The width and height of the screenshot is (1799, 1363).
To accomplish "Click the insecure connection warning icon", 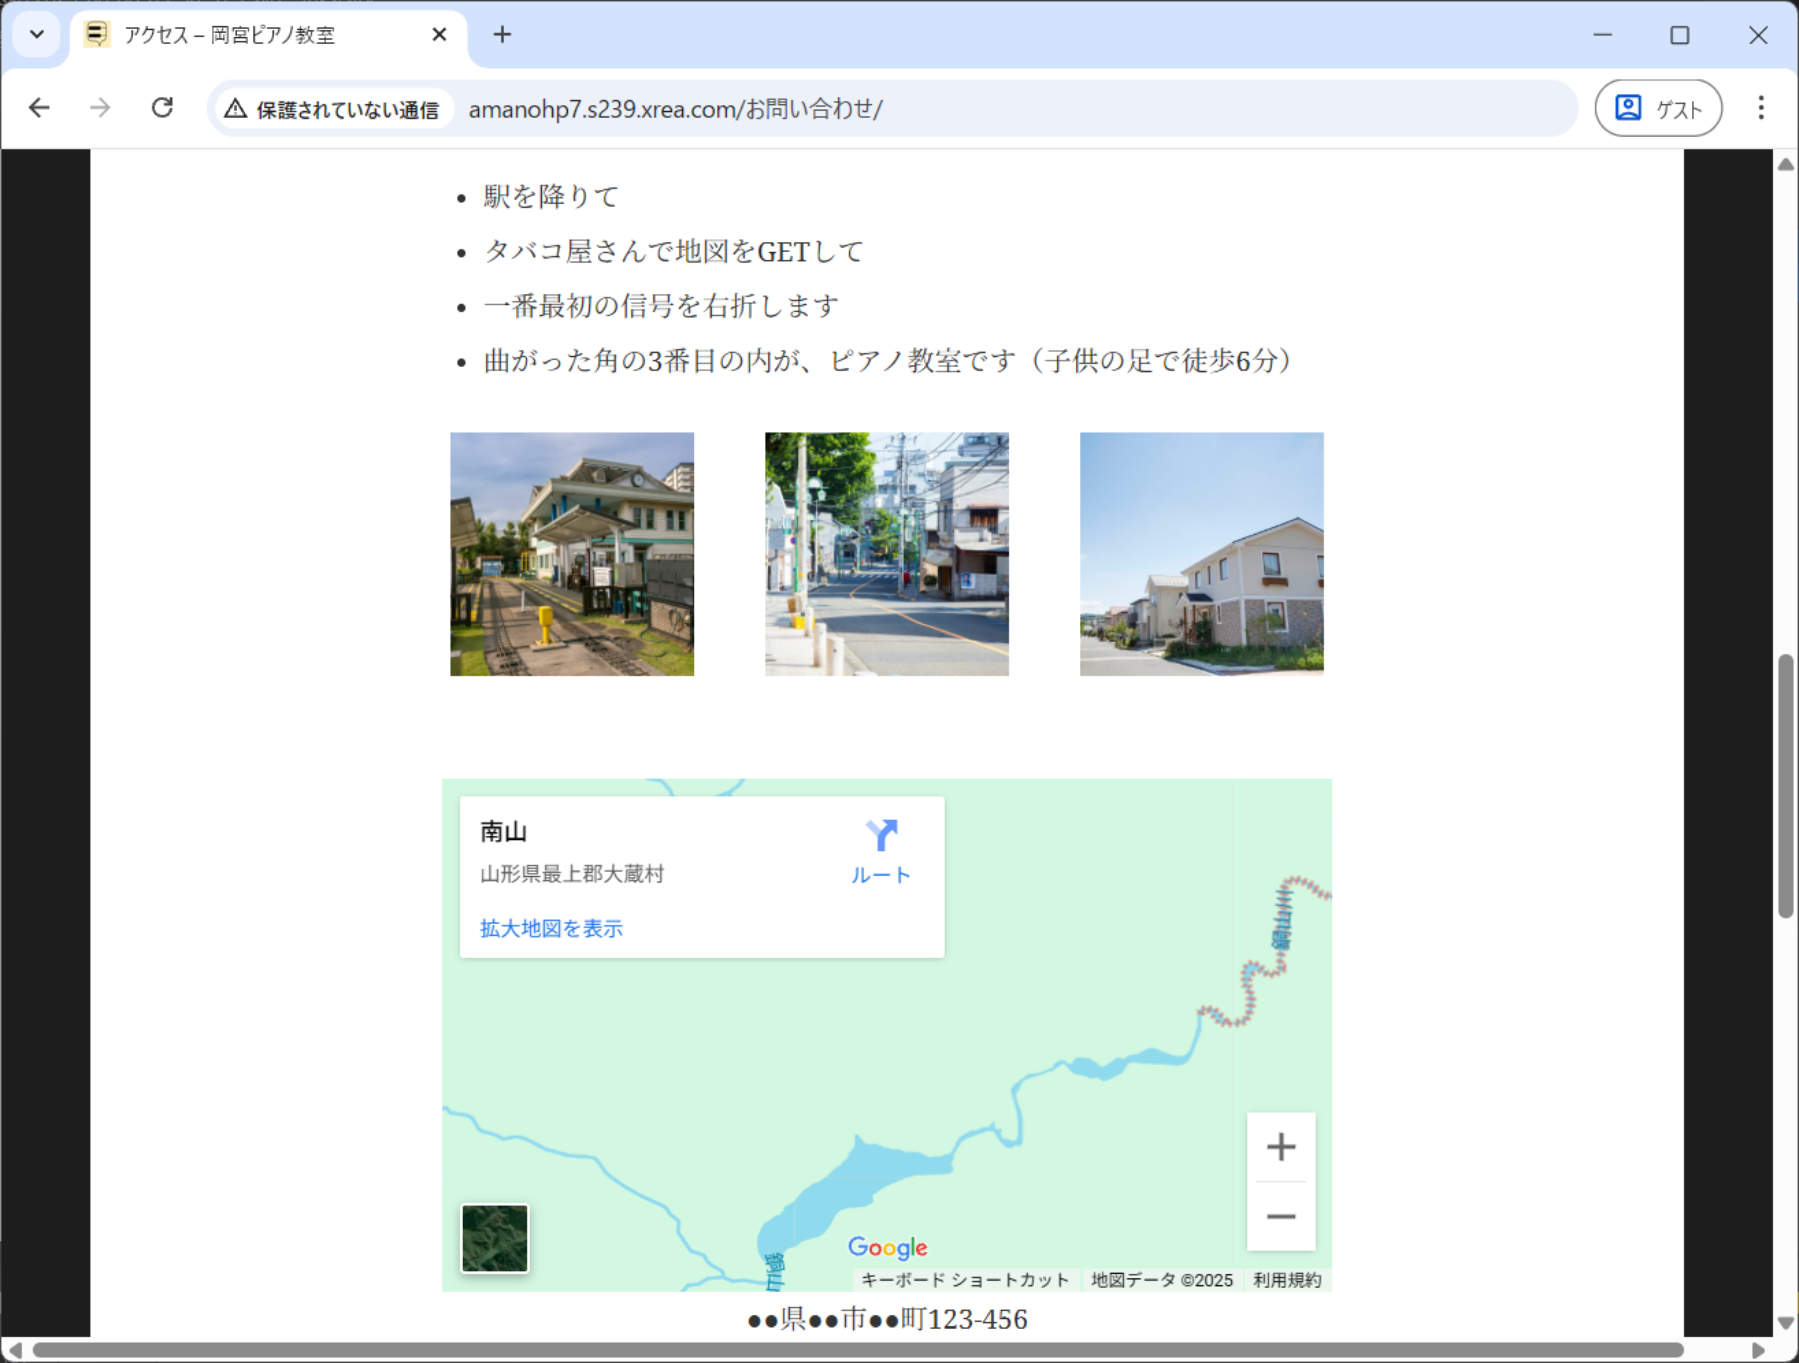I will coord(236,109).
